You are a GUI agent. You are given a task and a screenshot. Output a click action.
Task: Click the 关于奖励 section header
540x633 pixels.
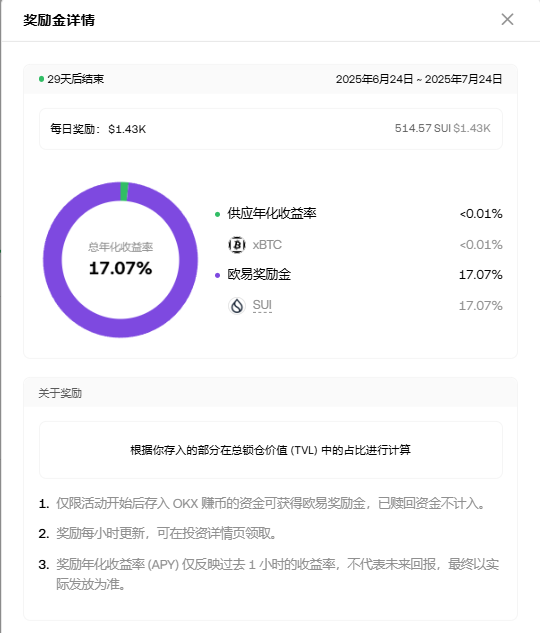[60, 393]
